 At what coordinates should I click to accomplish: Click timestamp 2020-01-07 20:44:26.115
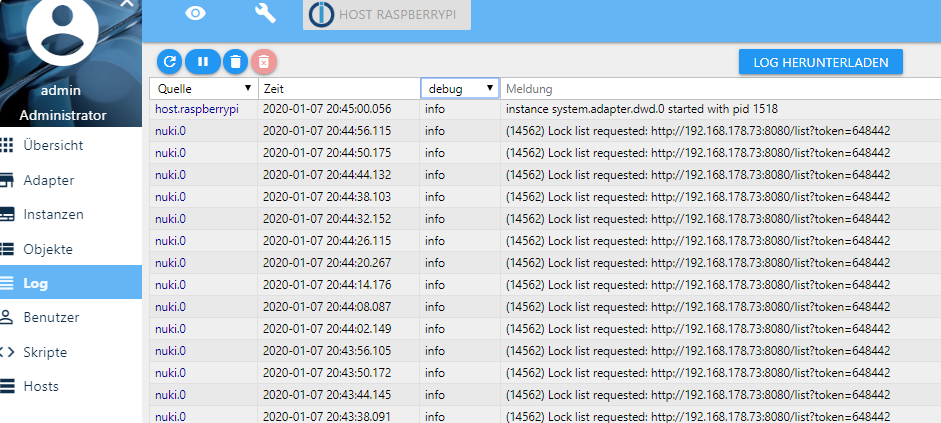tap(327, 241)
